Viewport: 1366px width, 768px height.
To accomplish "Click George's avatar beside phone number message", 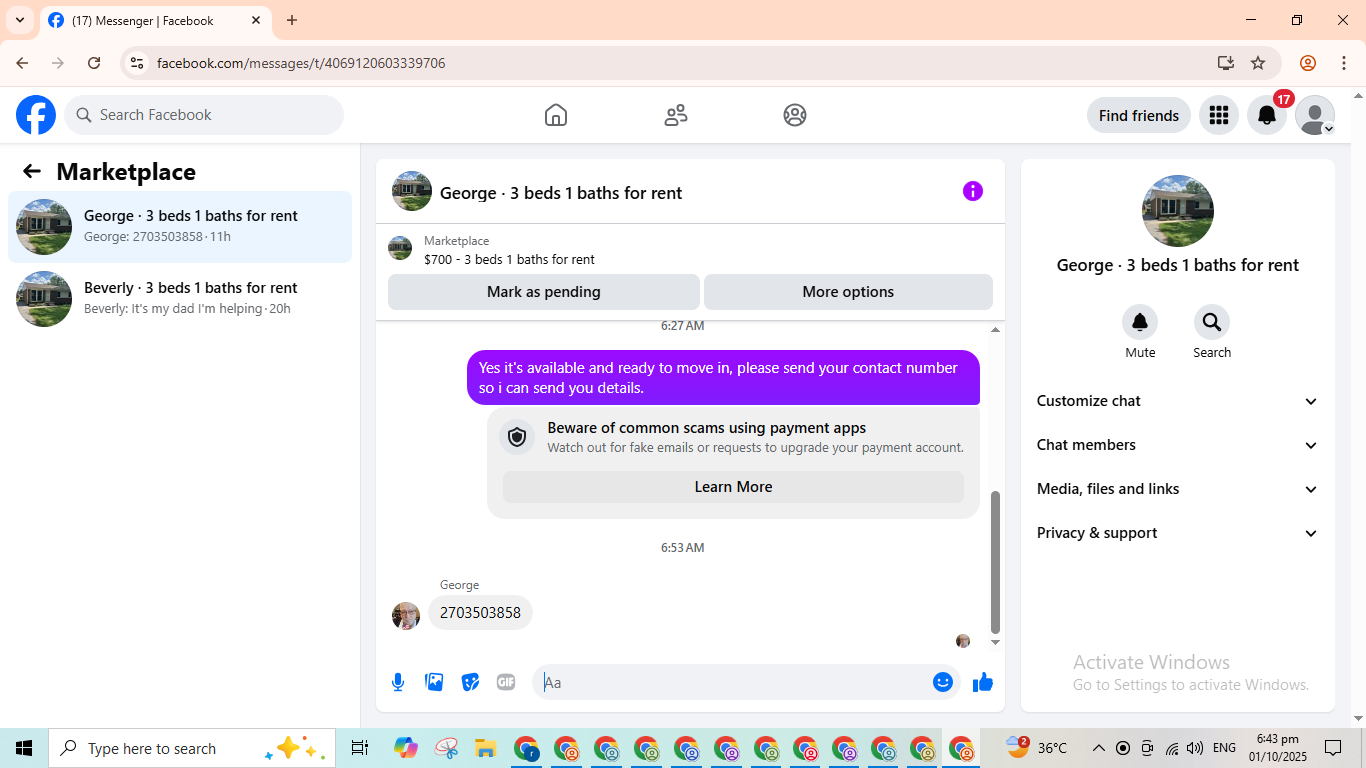I will (406, 615).
